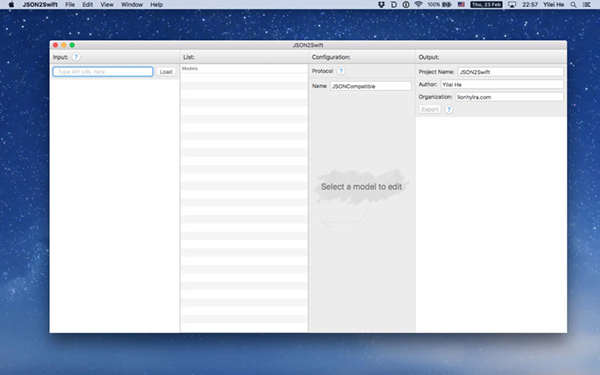Open the Edit menu
This screenshot has height=375, width=600.
pos(88,5)
